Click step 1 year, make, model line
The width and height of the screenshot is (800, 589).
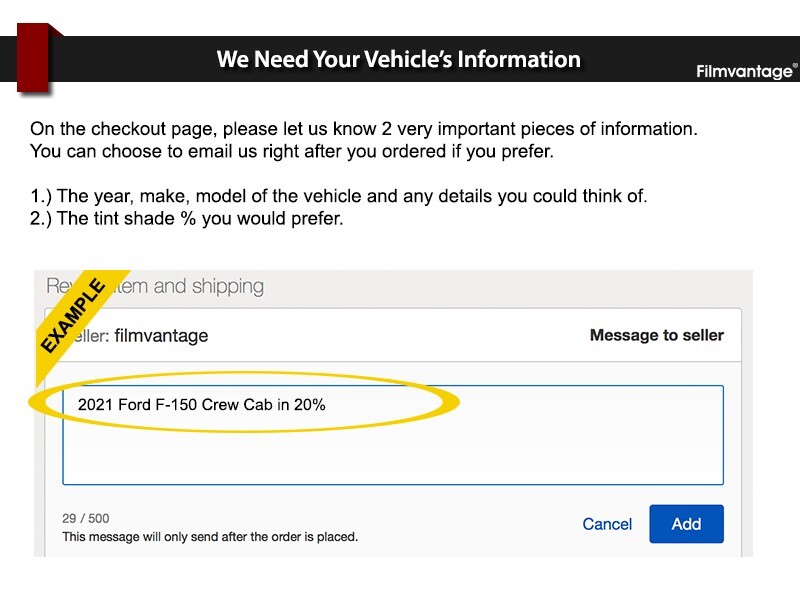click(x=338, y=196)
